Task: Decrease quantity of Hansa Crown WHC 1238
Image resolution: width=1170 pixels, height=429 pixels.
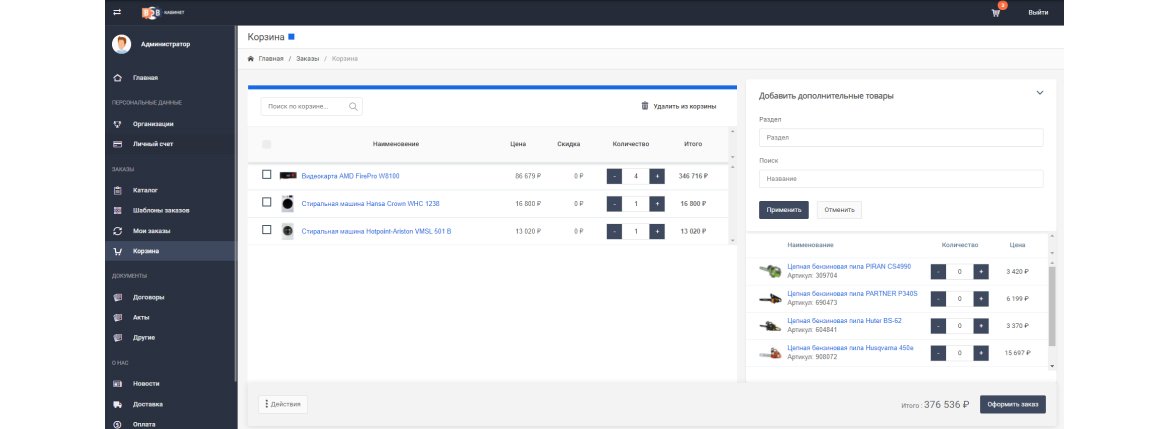Action: coord(614,204)
